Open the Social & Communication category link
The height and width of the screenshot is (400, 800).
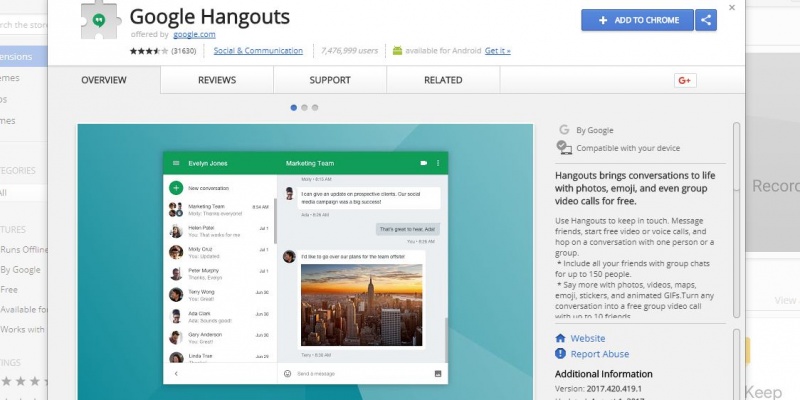click(x=258, y=51)
